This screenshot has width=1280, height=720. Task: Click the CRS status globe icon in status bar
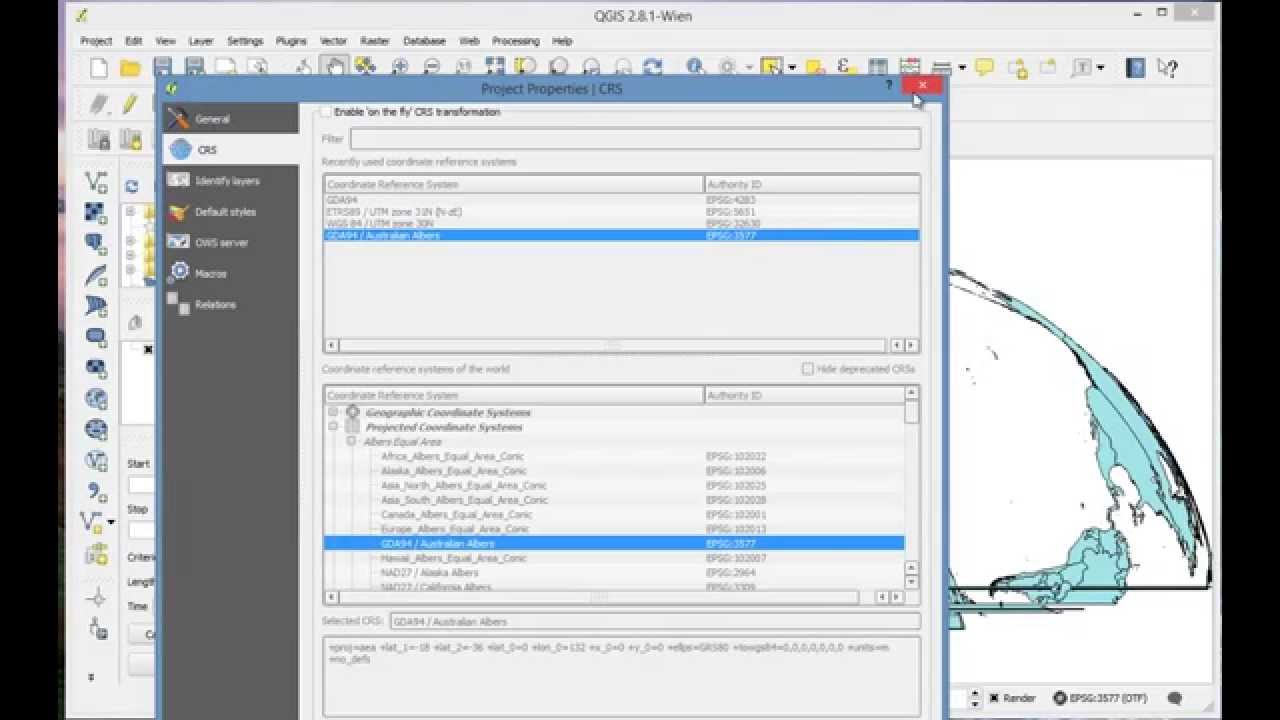coord(1058,698)
